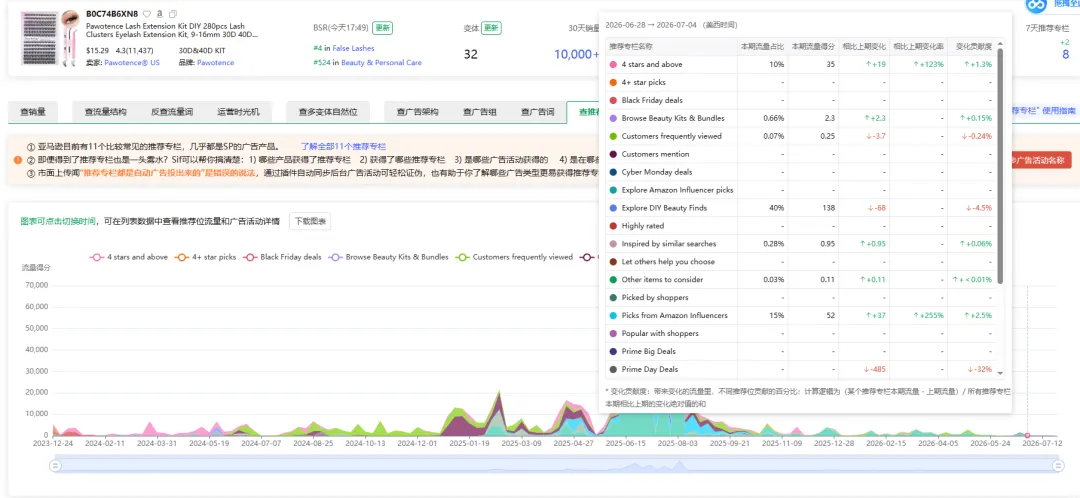Image resolution: width=1080 pixels, height=498 pixels.
Task: Click the chart timeline marker near 2026-07-12
Action: pos(1027,435)
